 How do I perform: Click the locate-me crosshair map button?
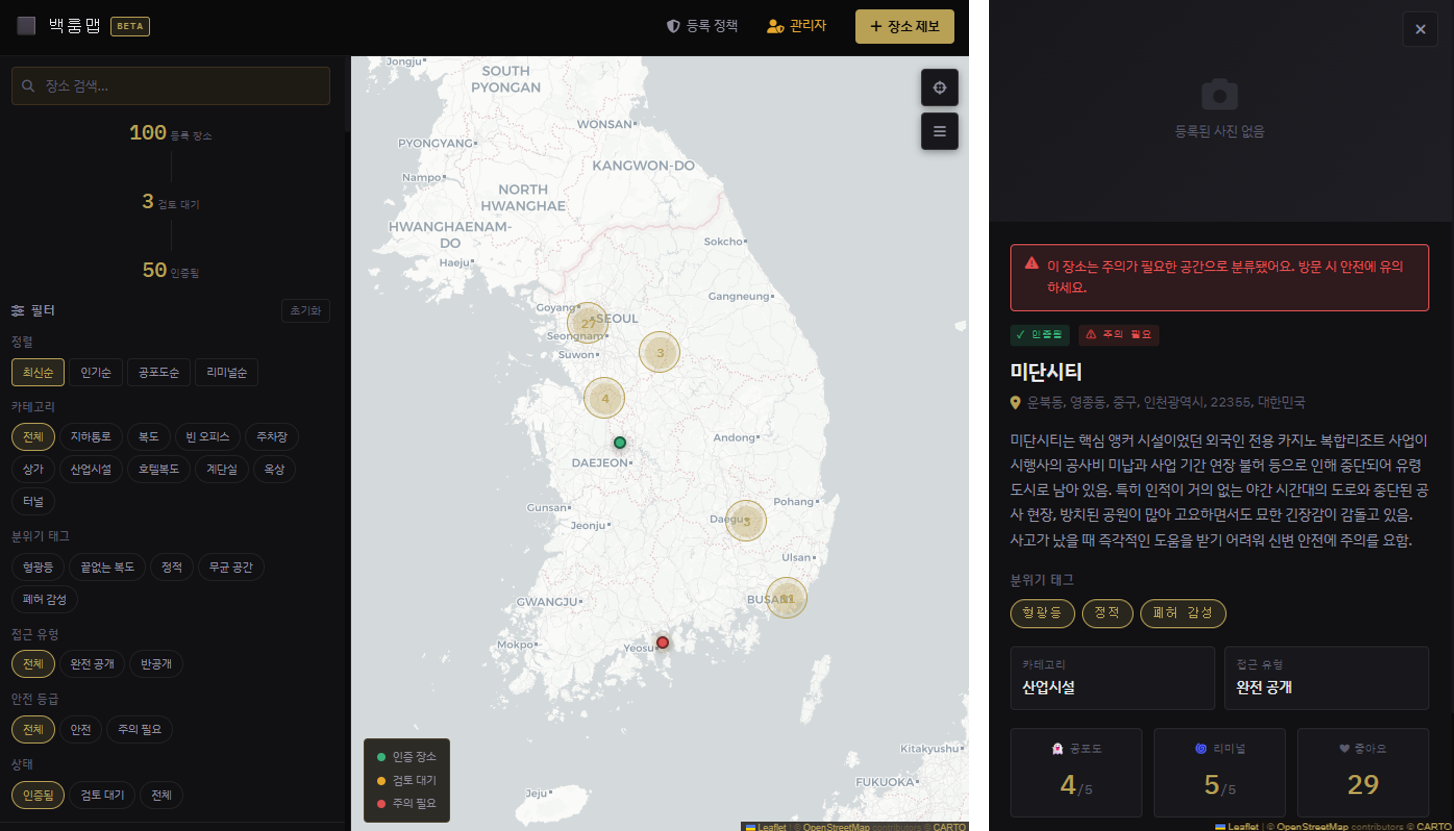[939, 88]
